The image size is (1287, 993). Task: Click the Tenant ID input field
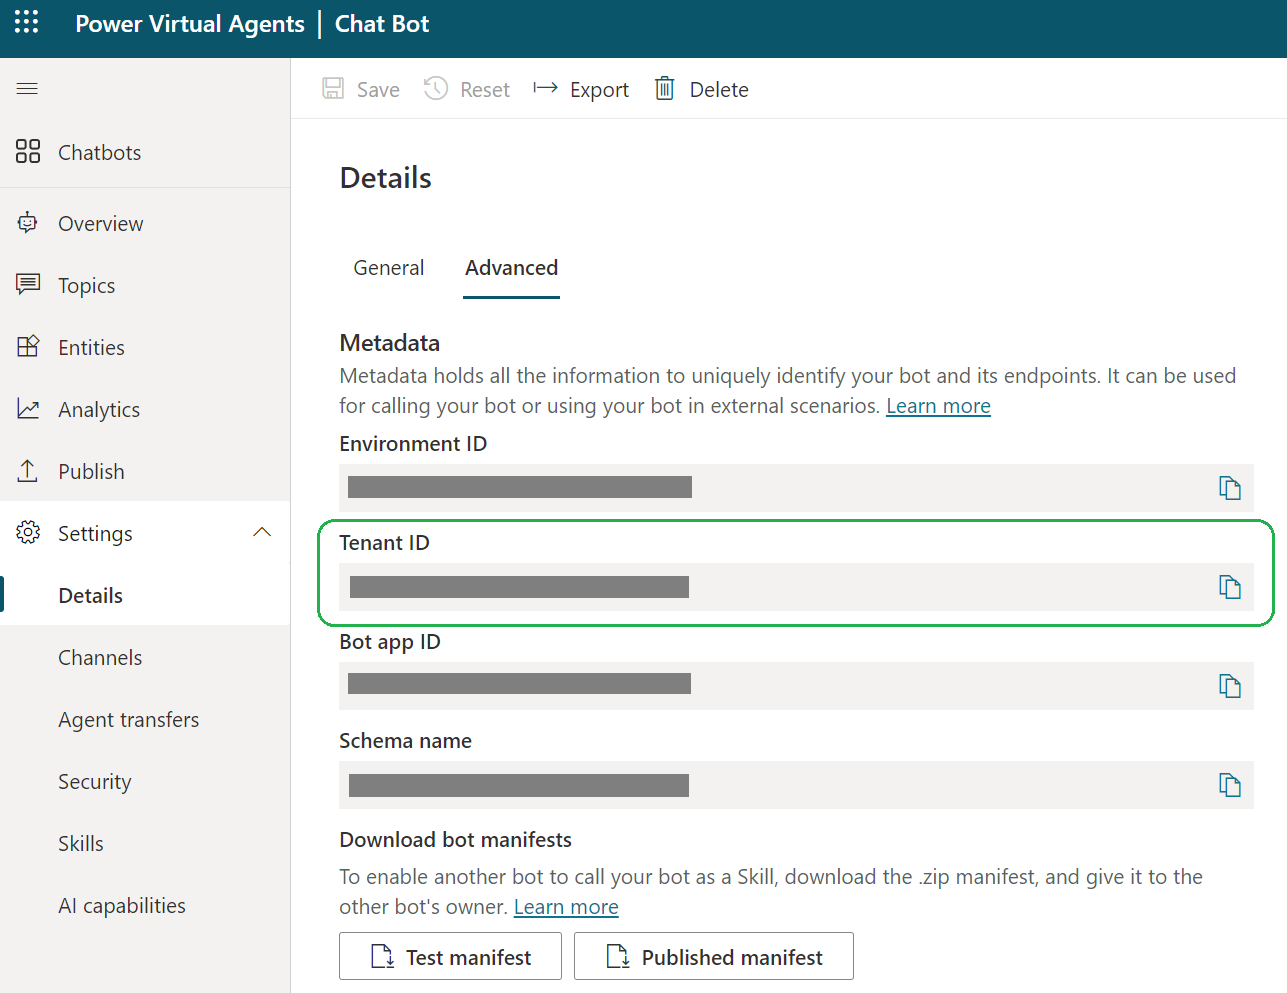point(700,587)
